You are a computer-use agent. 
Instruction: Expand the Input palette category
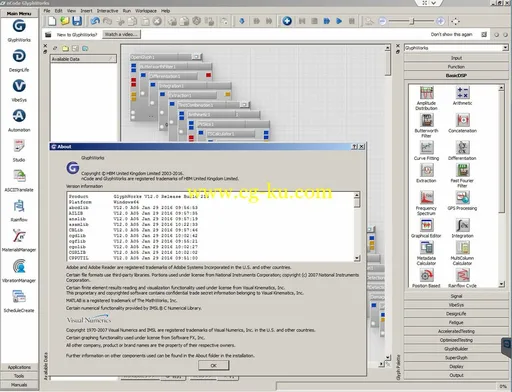tap(456, 58)
